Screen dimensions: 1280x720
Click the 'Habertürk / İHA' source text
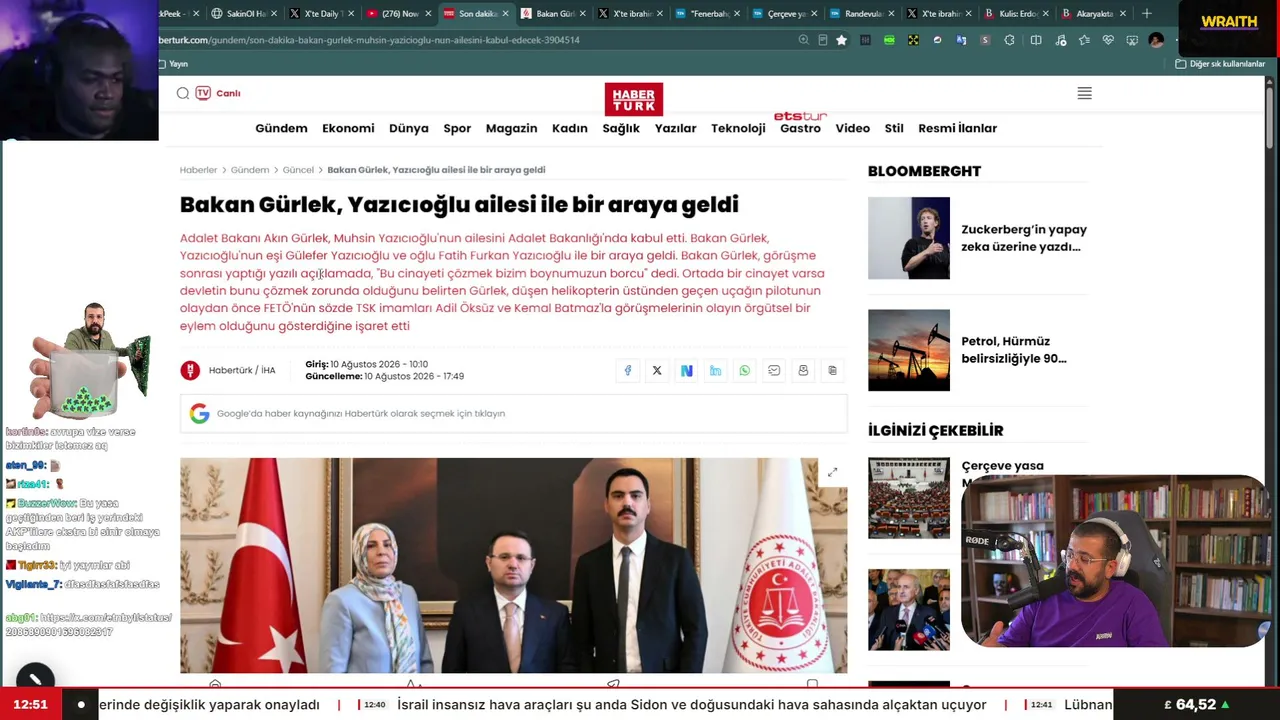(x=242, y=371)
